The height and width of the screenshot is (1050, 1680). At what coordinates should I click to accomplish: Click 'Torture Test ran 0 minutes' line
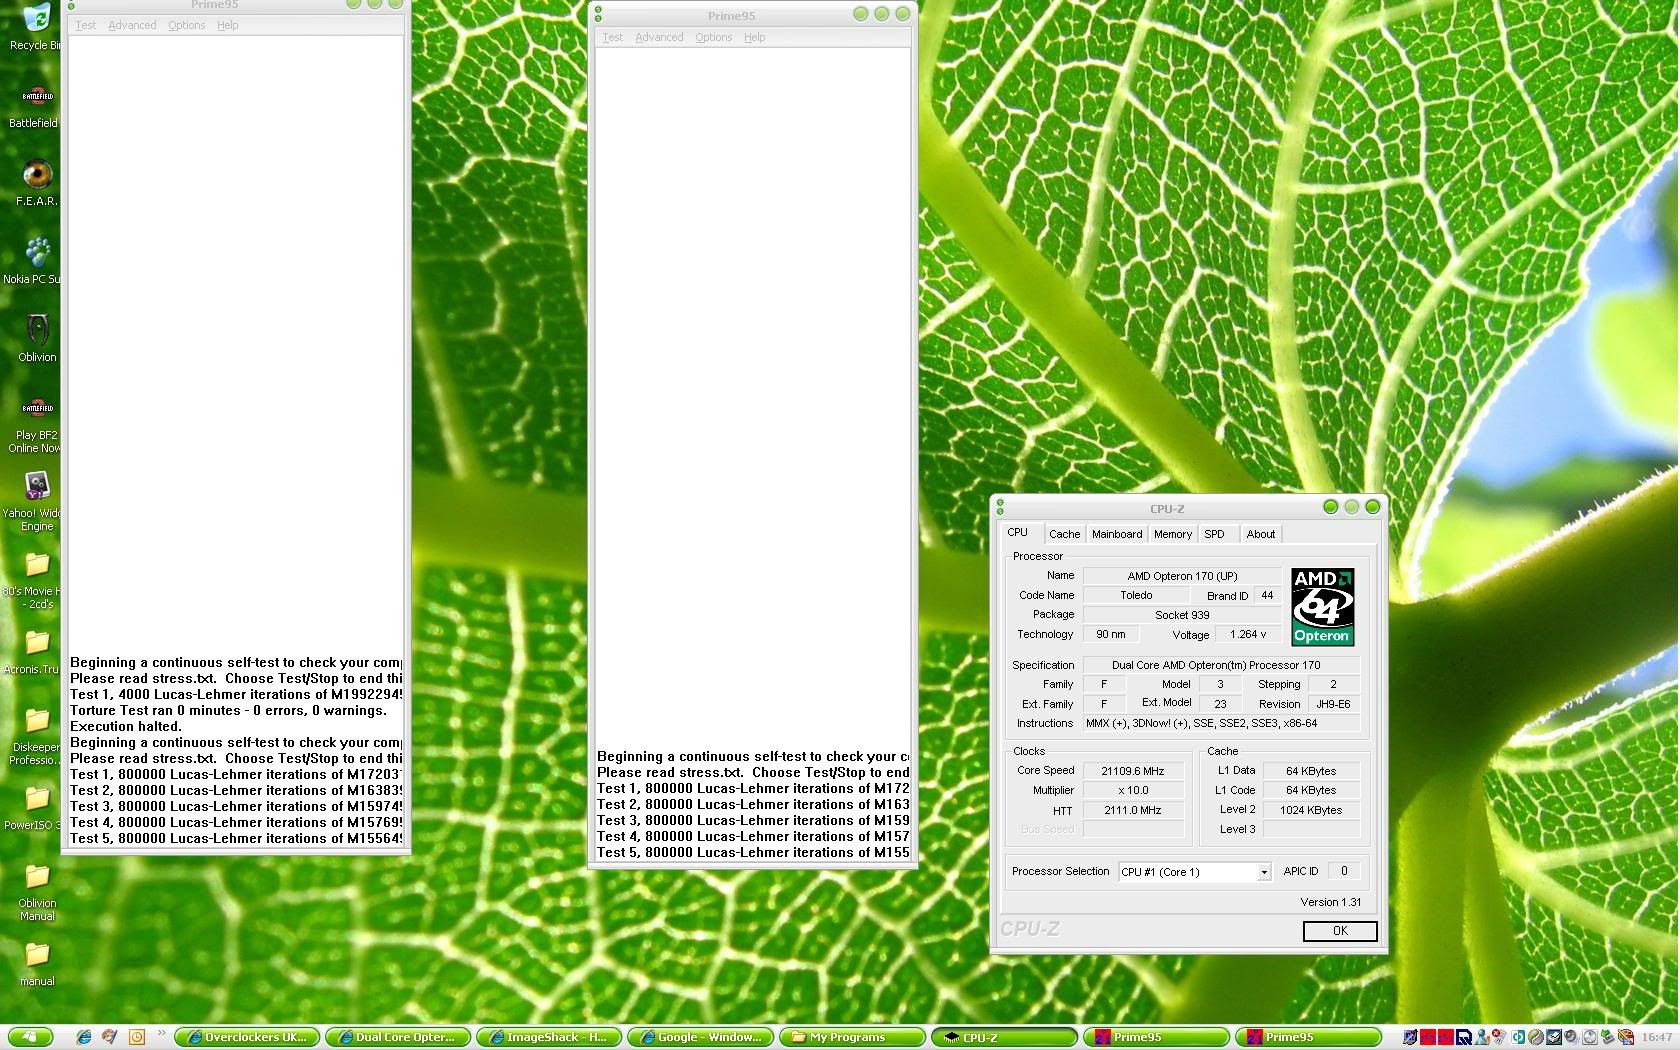228,710
